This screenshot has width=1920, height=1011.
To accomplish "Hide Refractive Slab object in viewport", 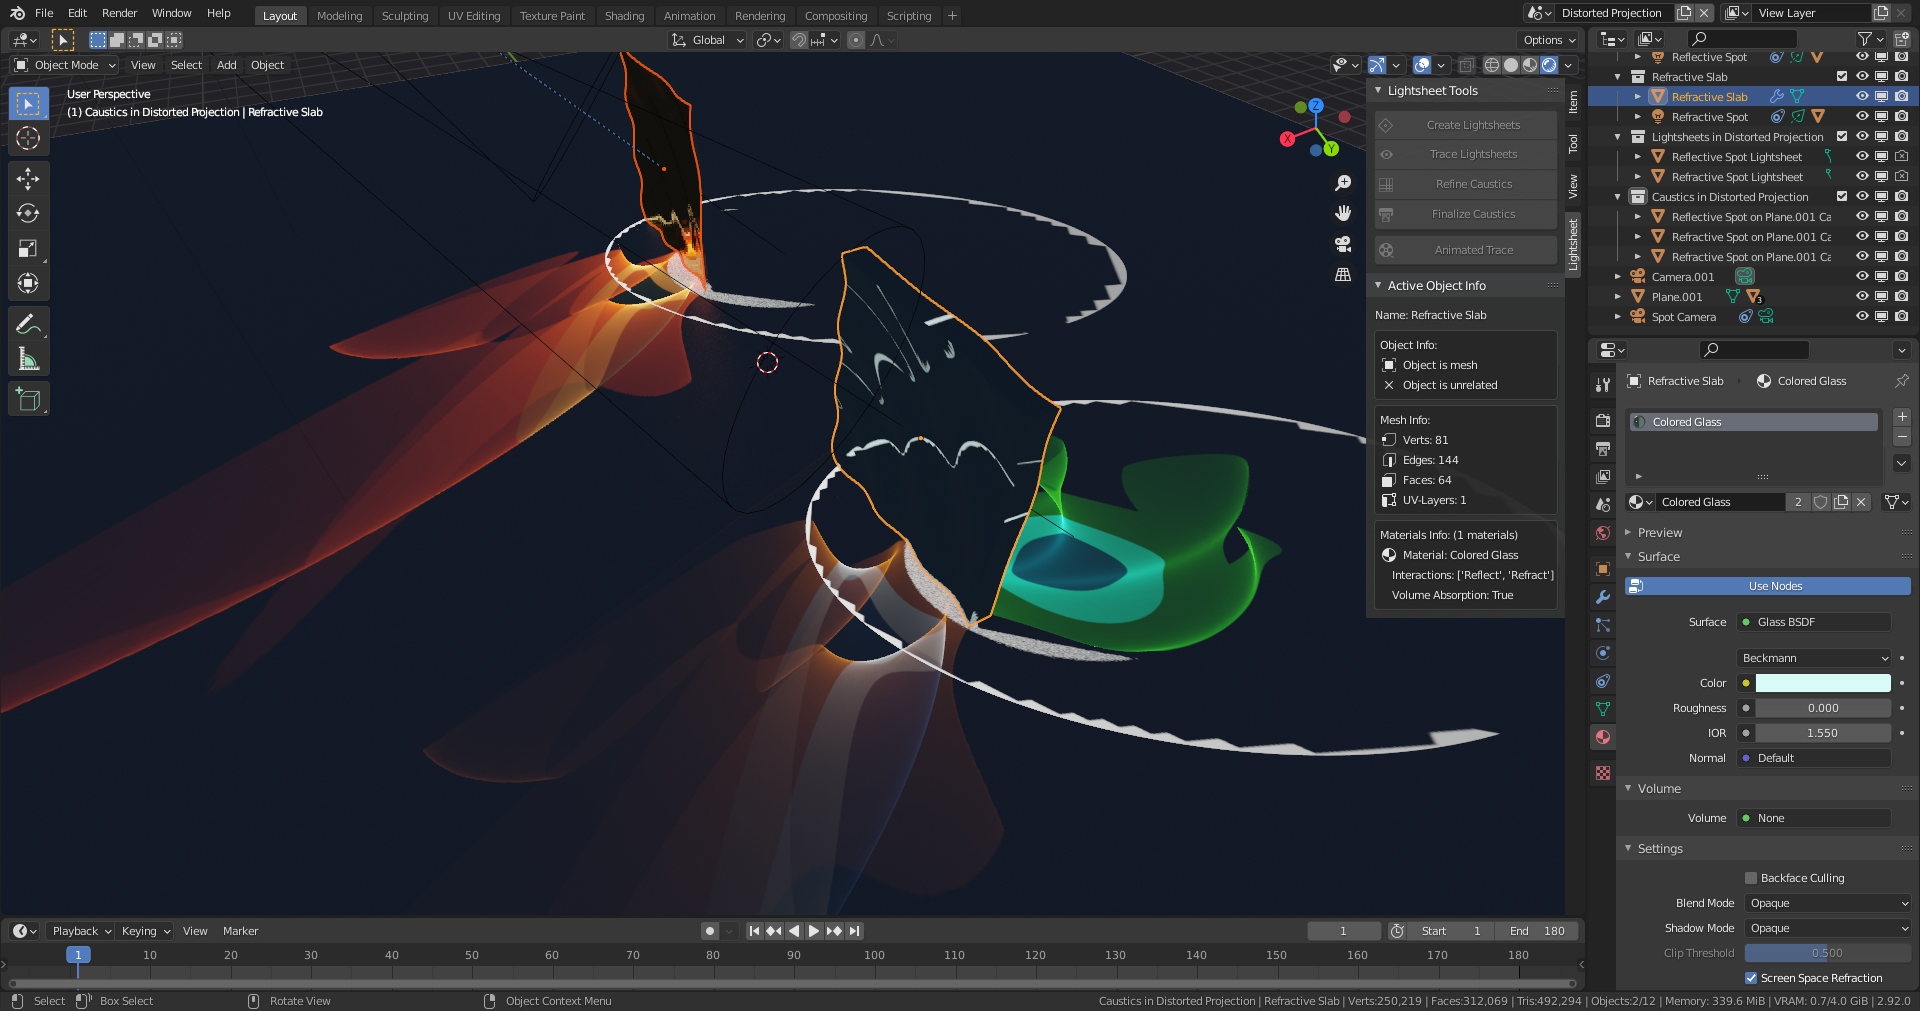I will [1862, 97].
